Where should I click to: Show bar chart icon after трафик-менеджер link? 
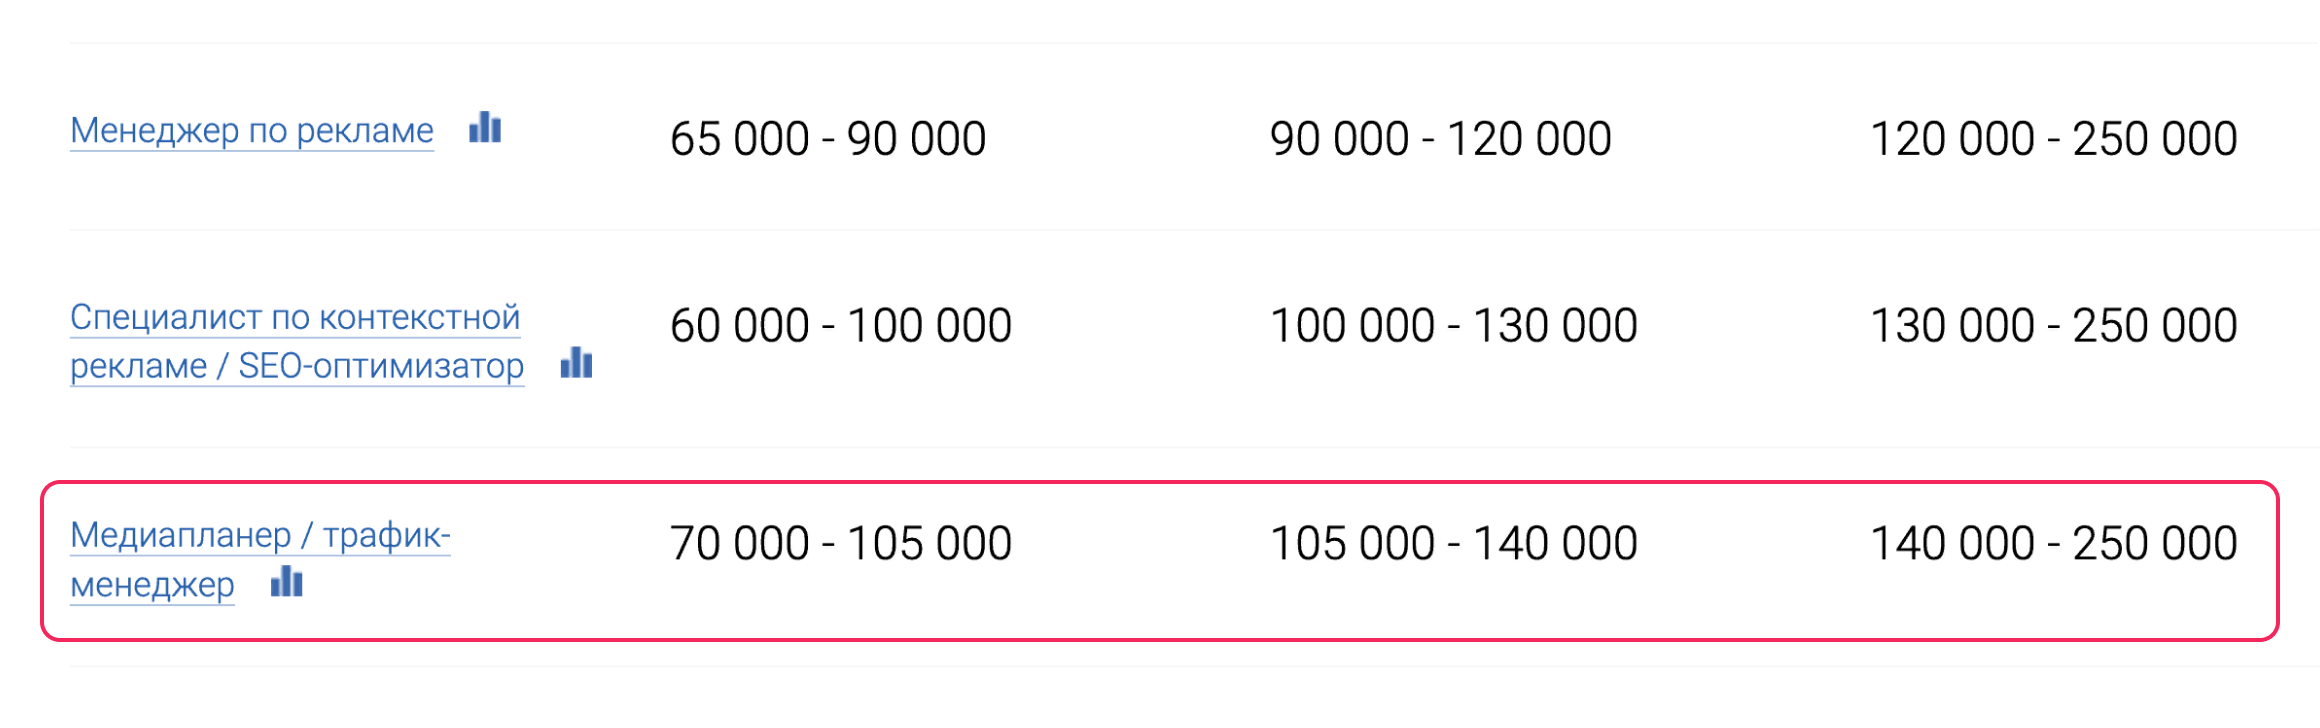287,581
